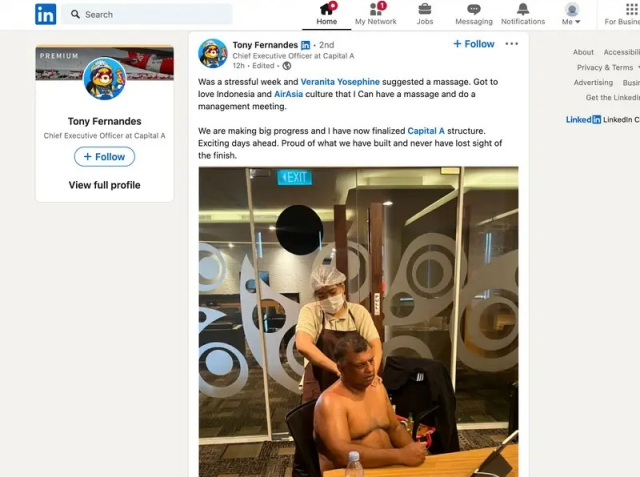This screenshot has height=477, width=640.
Task: Open Veranita Yosephine mention link
Action: [x=340, y=82]
